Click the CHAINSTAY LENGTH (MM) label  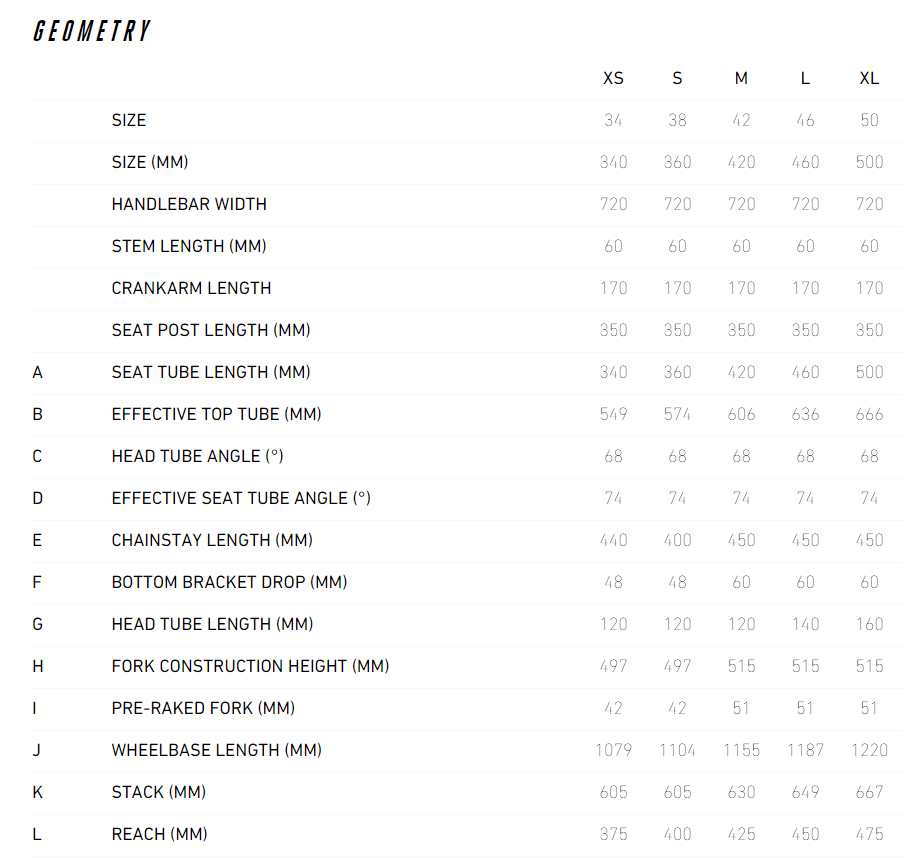(212, 541)
